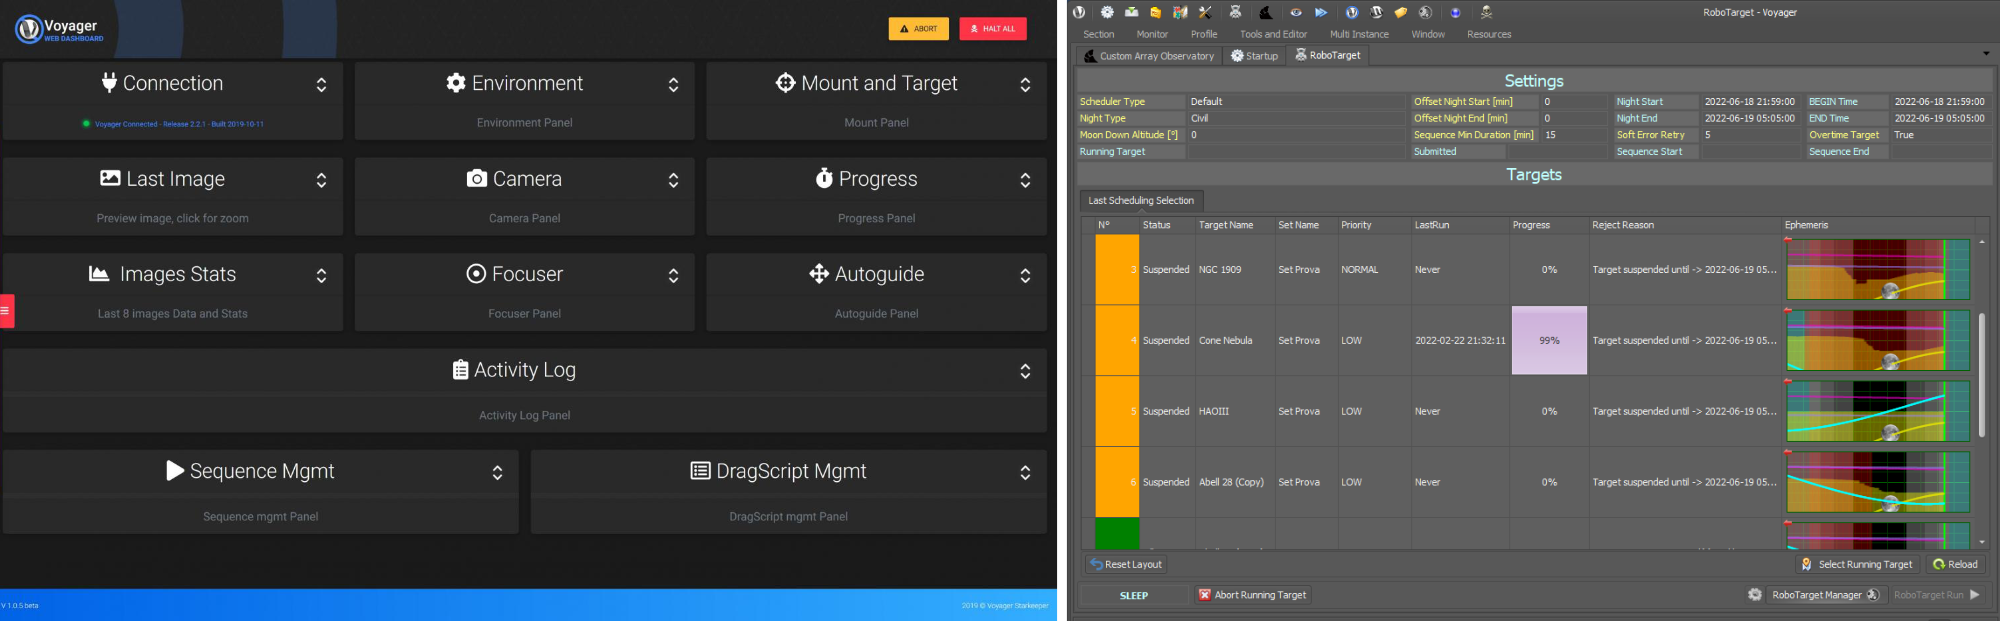
Task: Open the tab overflow dropdown arrow
Action: 1986,54
